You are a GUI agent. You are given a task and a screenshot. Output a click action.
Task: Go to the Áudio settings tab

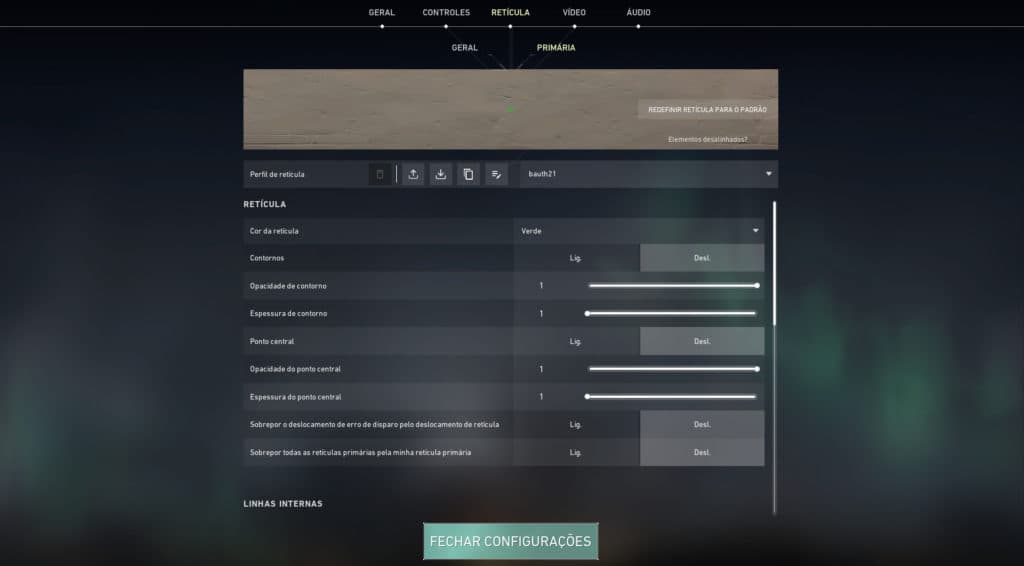point(638,13)
